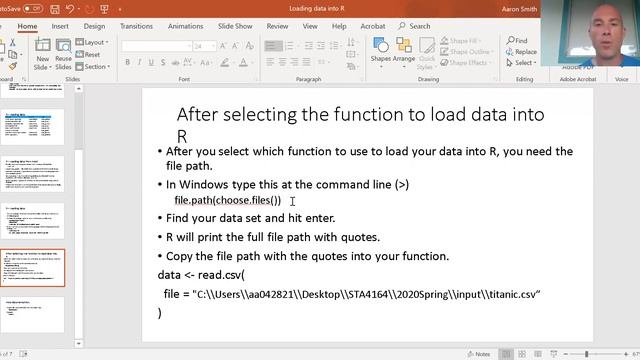Open the Section dropdown
The height and width of the screenshot is (360, 640).
93,66
